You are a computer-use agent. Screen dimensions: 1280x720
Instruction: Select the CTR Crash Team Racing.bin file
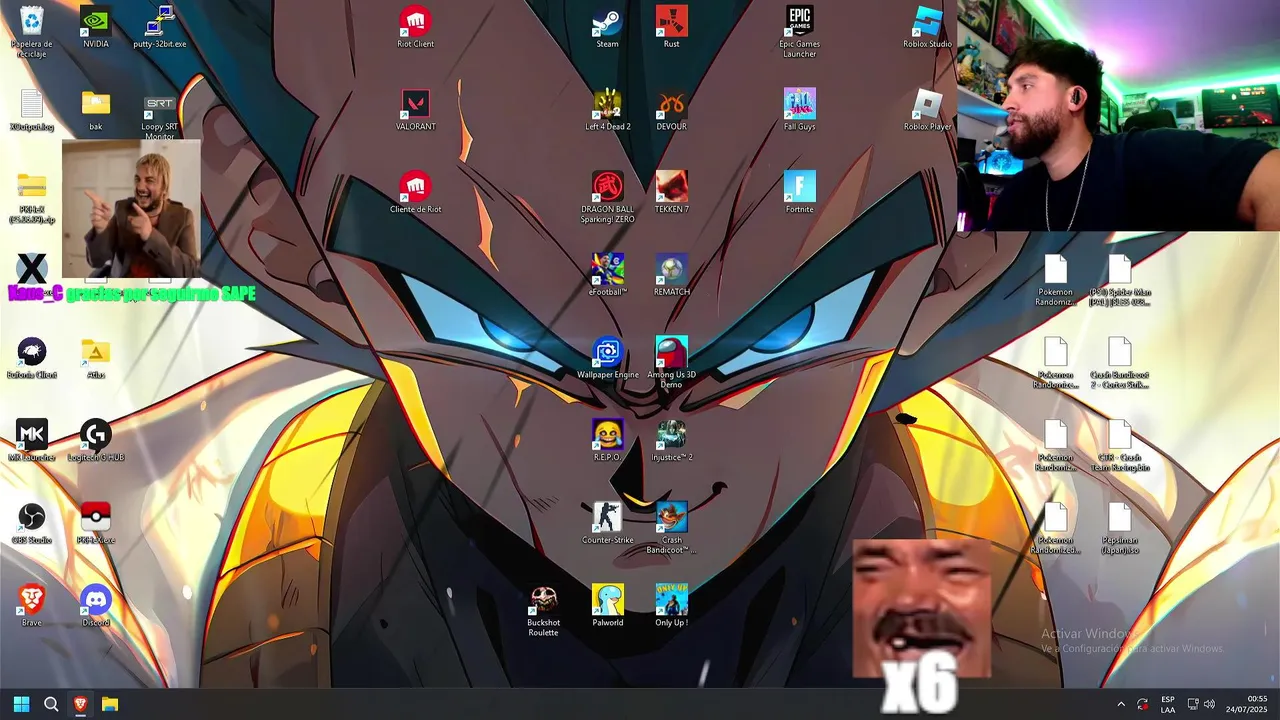[1120, 446]
